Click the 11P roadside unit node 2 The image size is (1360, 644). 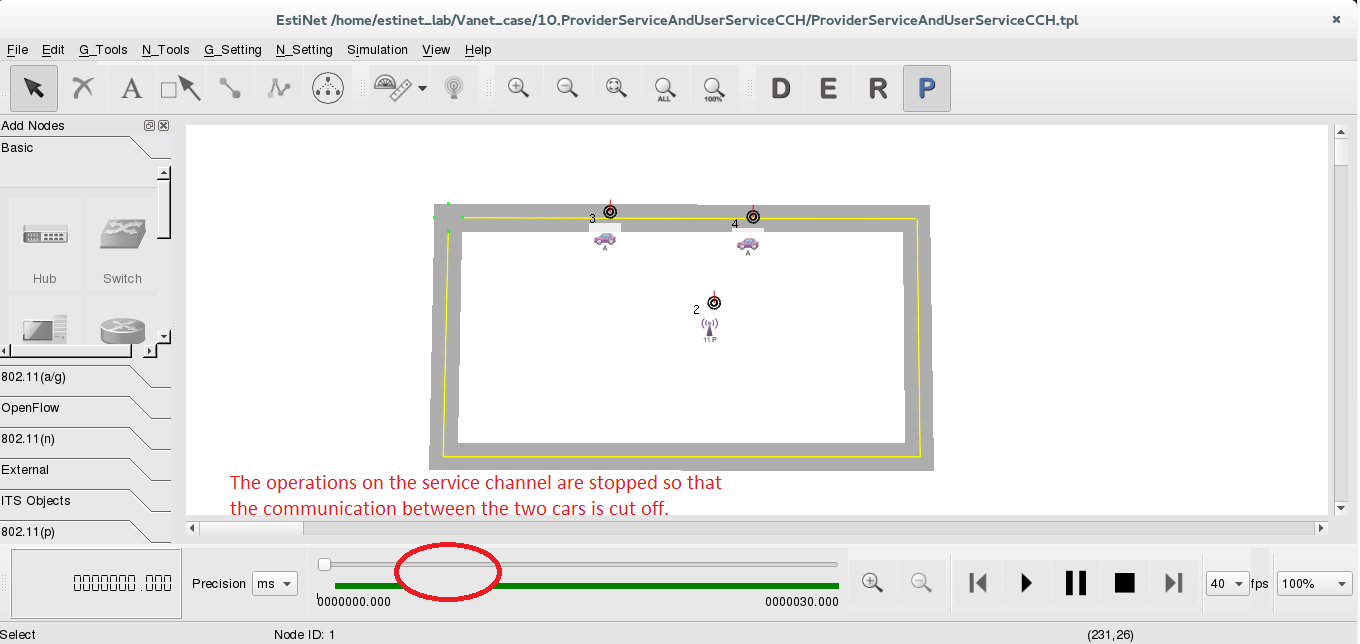click(x=710, y=331)
